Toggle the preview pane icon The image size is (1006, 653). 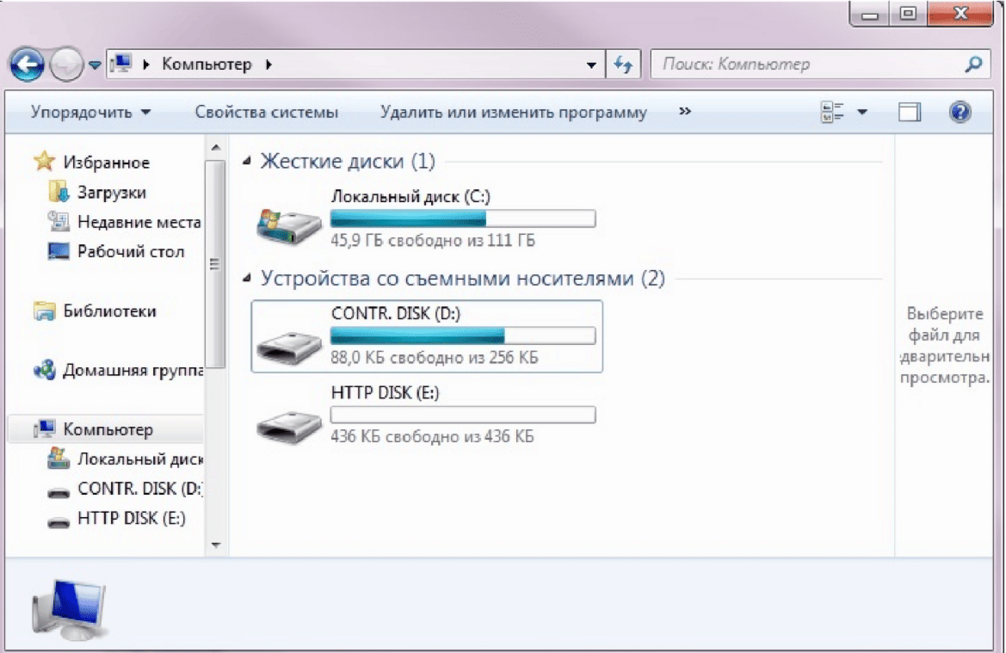click(x=909, y=112)
